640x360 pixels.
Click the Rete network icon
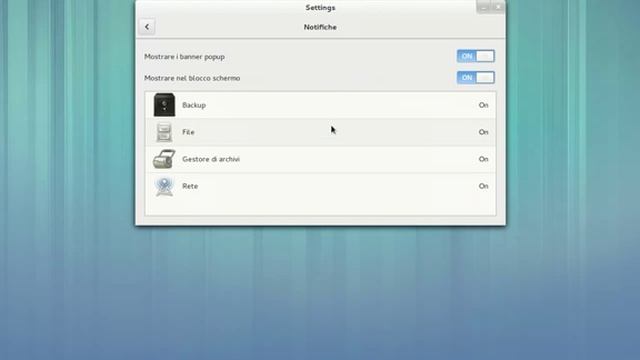pos(164,186)
